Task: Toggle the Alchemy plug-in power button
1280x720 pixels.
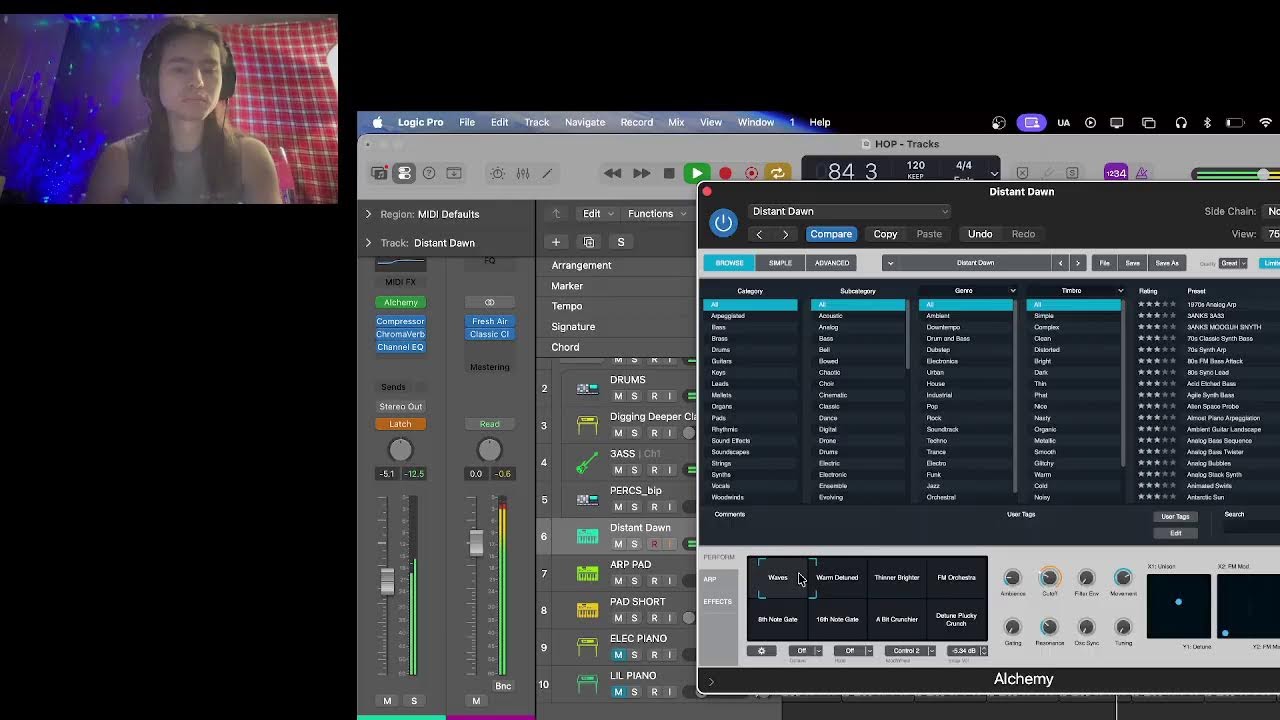Action: point(723,222)
